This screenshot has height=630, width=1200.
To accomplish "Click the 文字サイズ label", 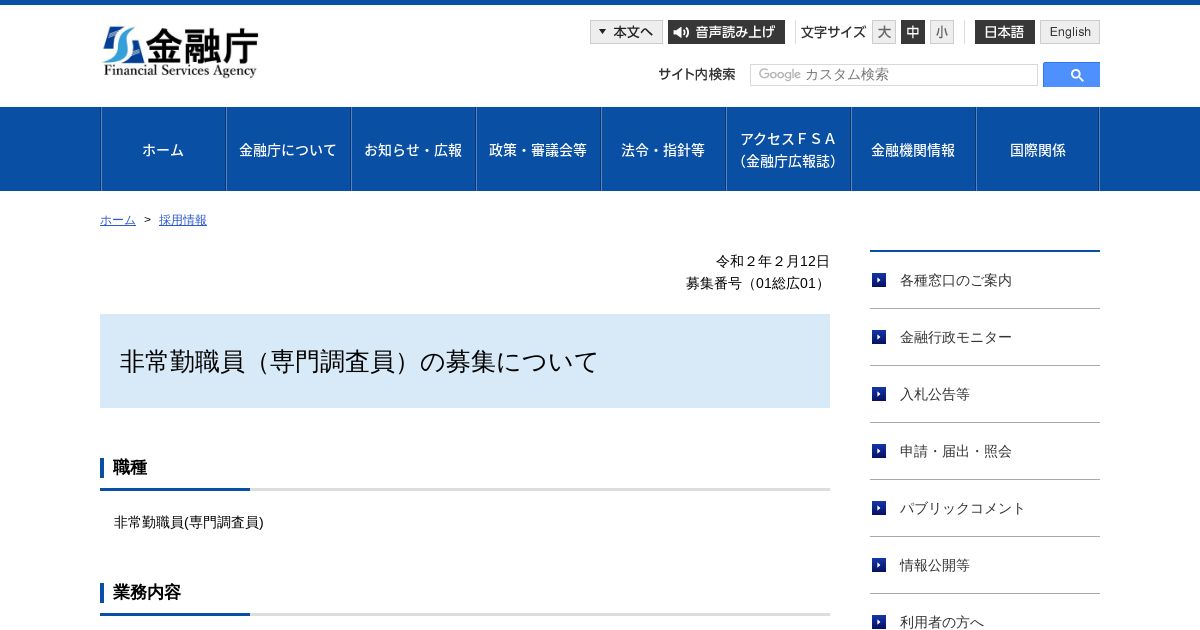I will click(x=833, y=32).
